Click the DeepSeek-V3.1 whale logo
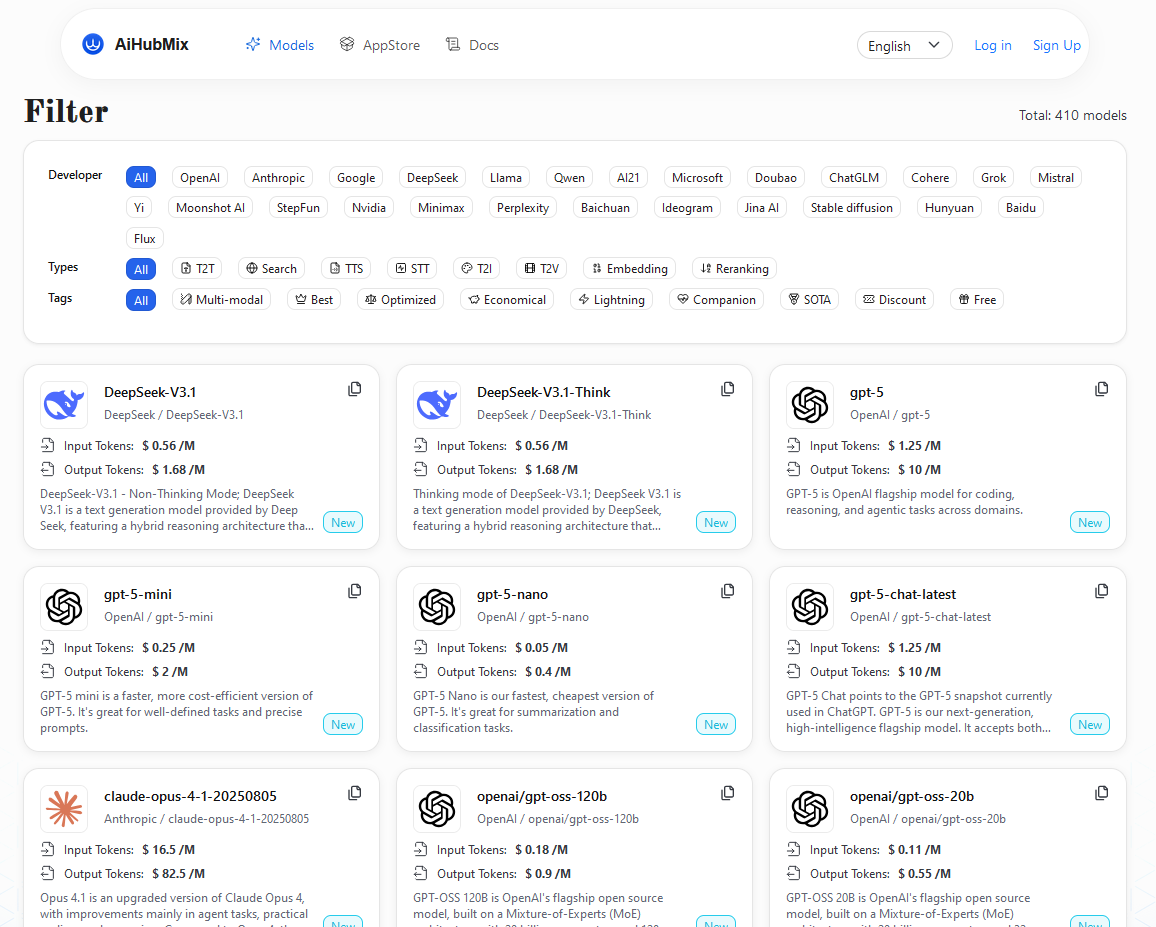Viewport: 1156px width, 927px height. tap(64, 404)
